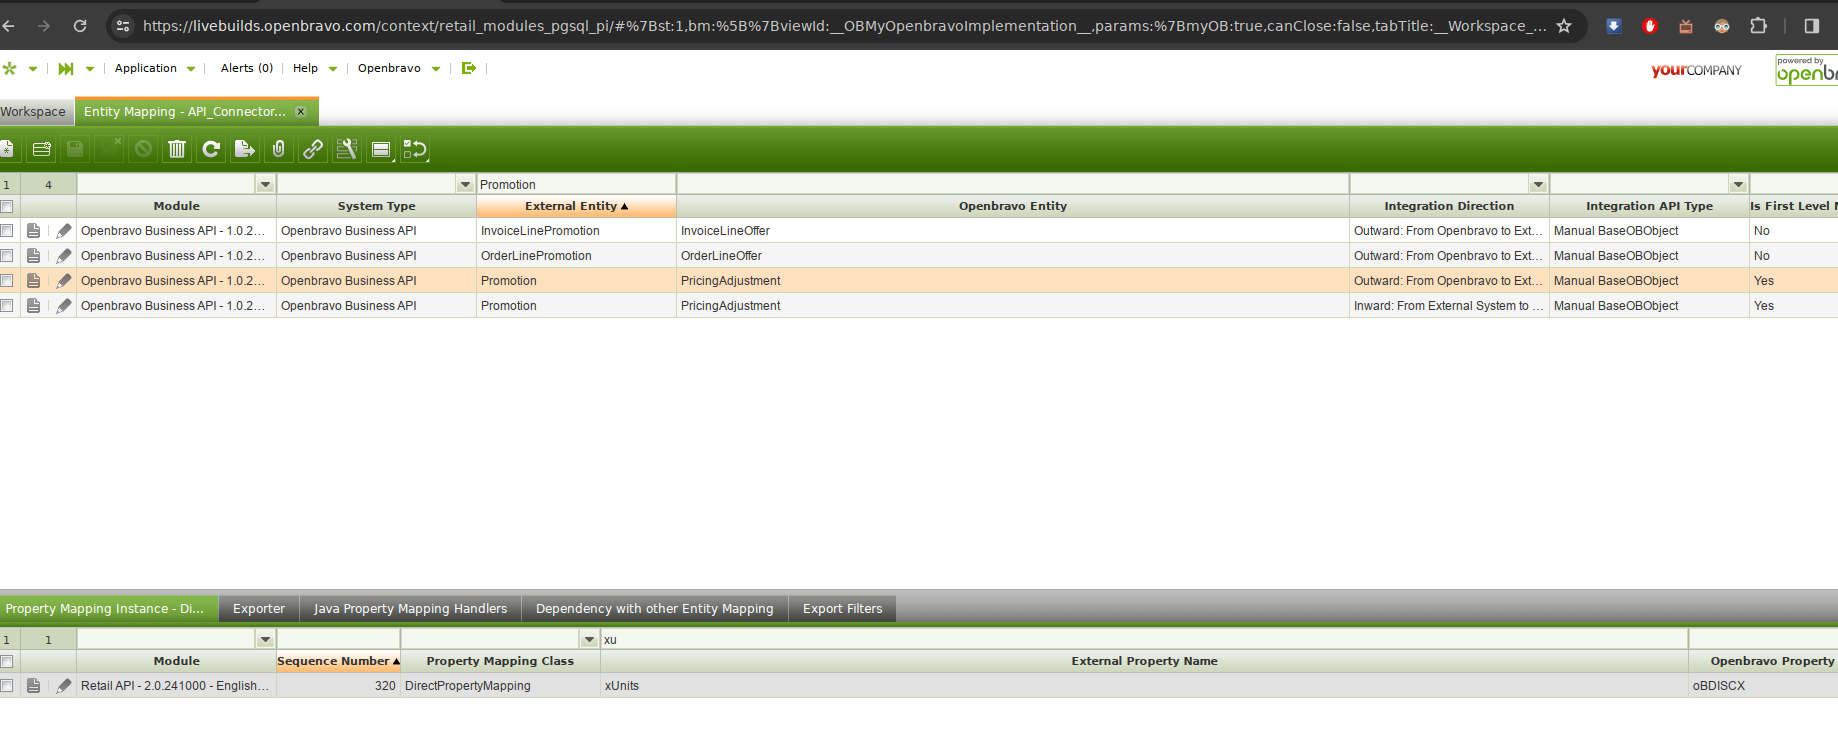Image resolution: width=1838 pixels, height=735 pixels.
Task: Edit the OrderLinePromotion row with pencil
Action: [64, 256]
